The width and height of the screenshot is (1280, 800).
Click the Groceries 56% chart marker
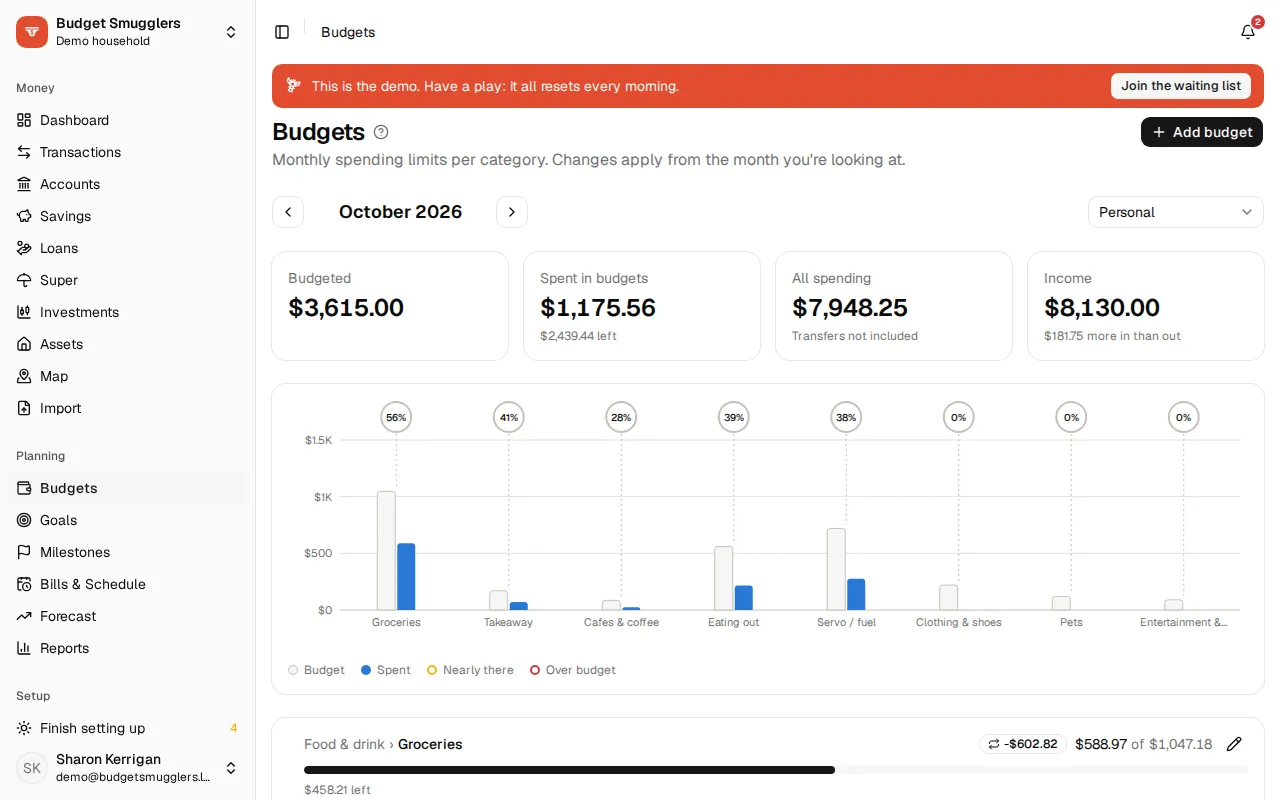coord(396,417)
